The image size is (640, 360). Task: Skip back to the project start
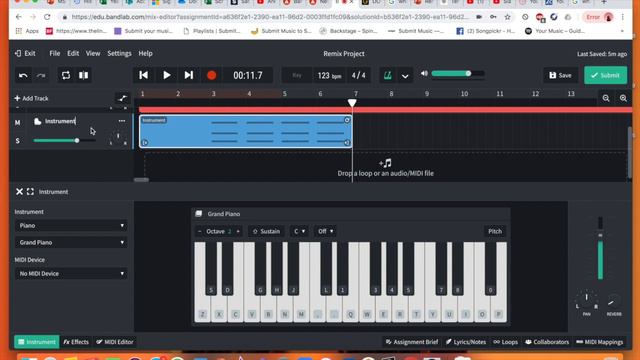click(144, 75)
